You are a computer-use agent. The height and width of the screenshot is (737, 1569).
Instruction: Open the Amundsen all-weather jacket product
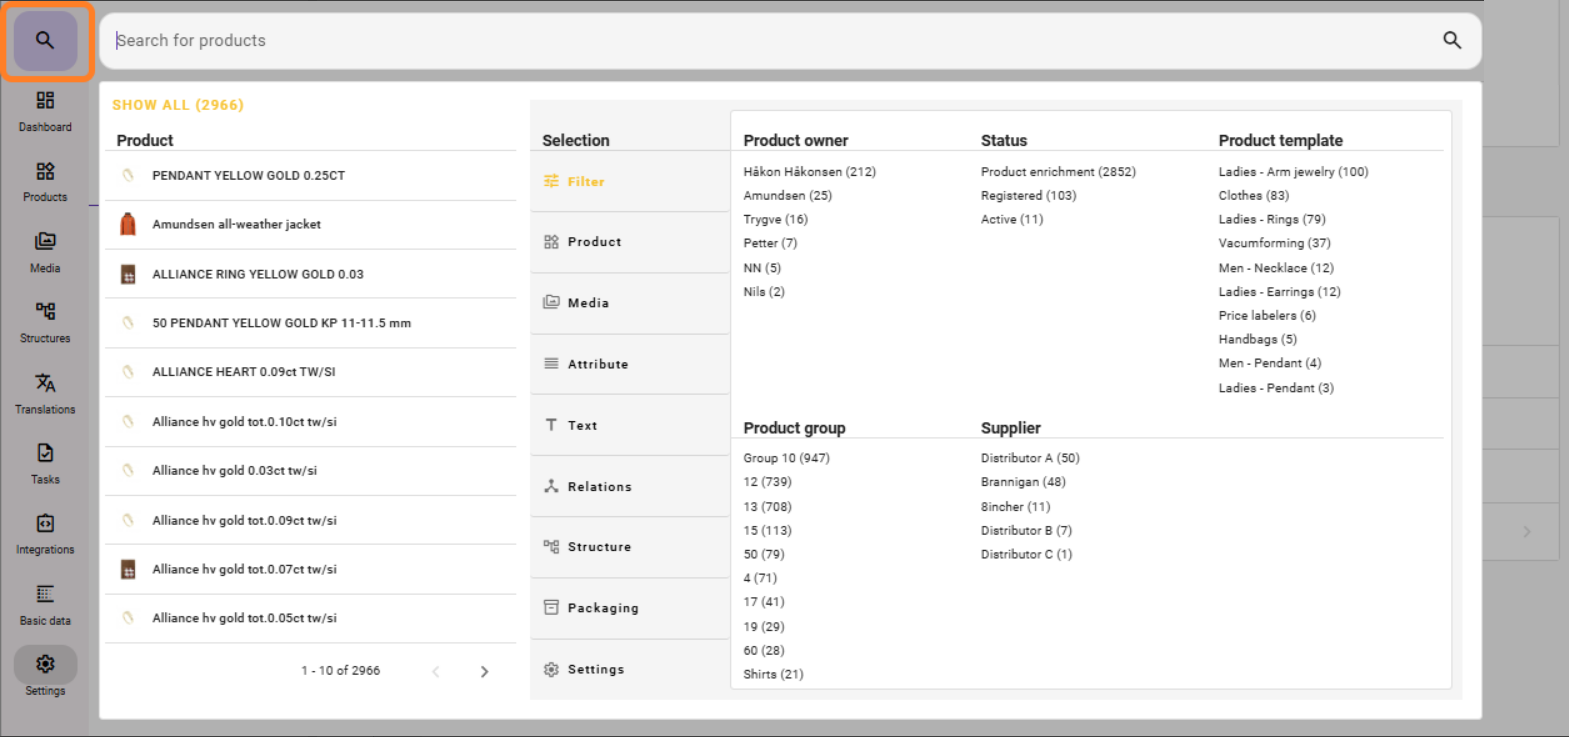236,225
